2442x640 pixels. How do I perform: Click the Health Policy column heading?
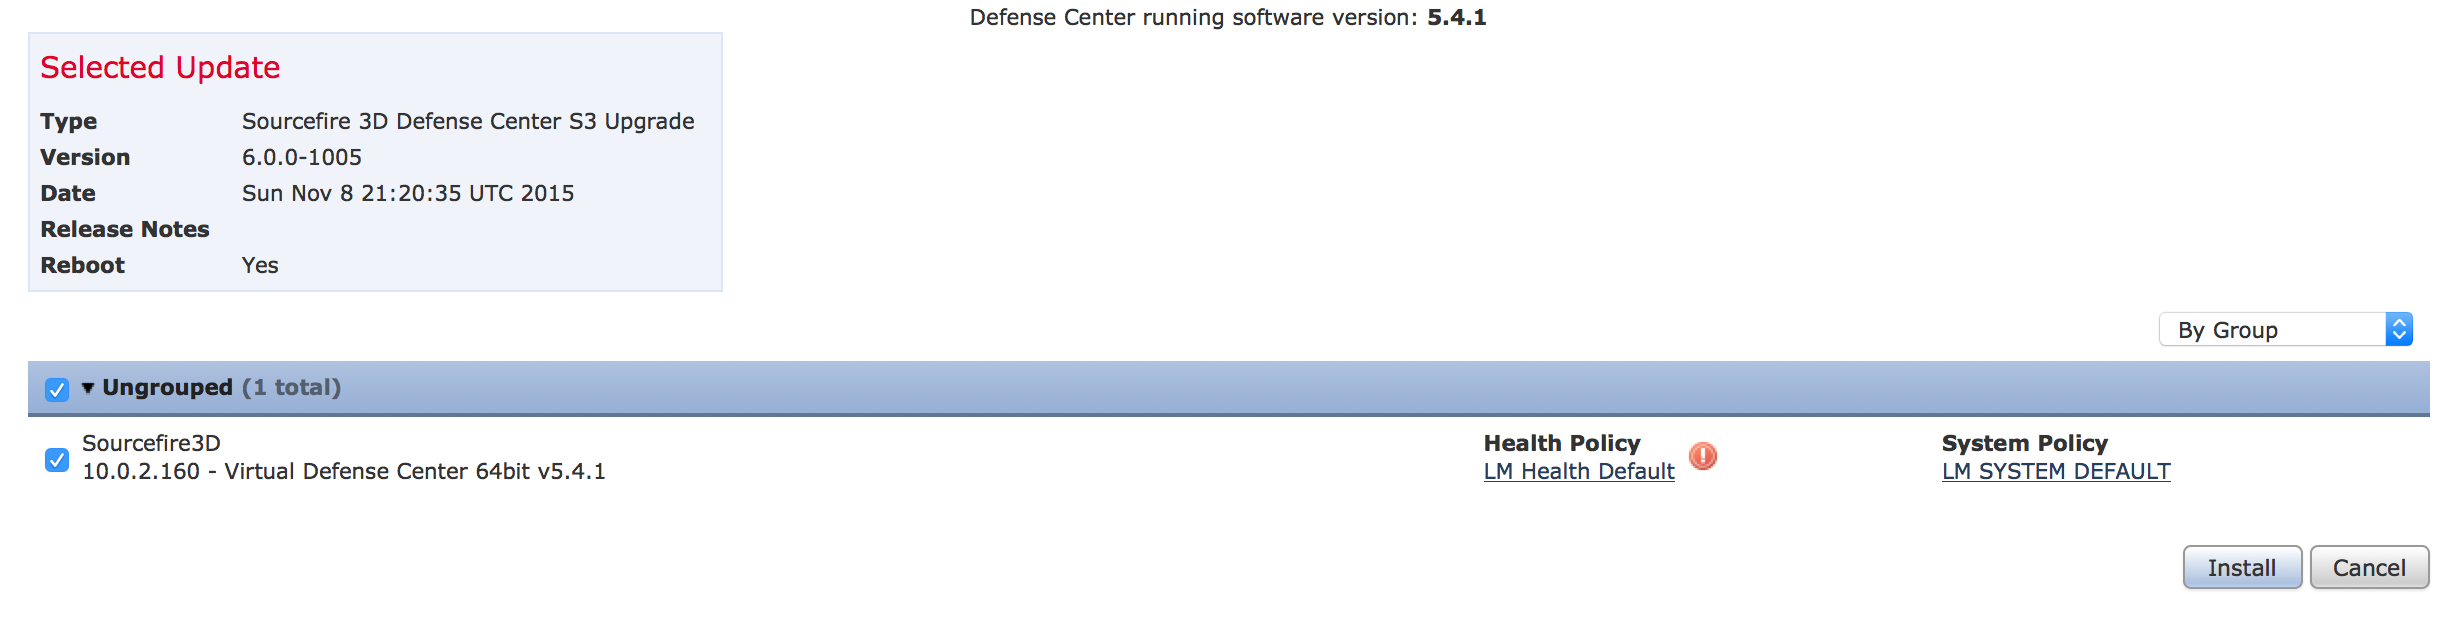1561,443
